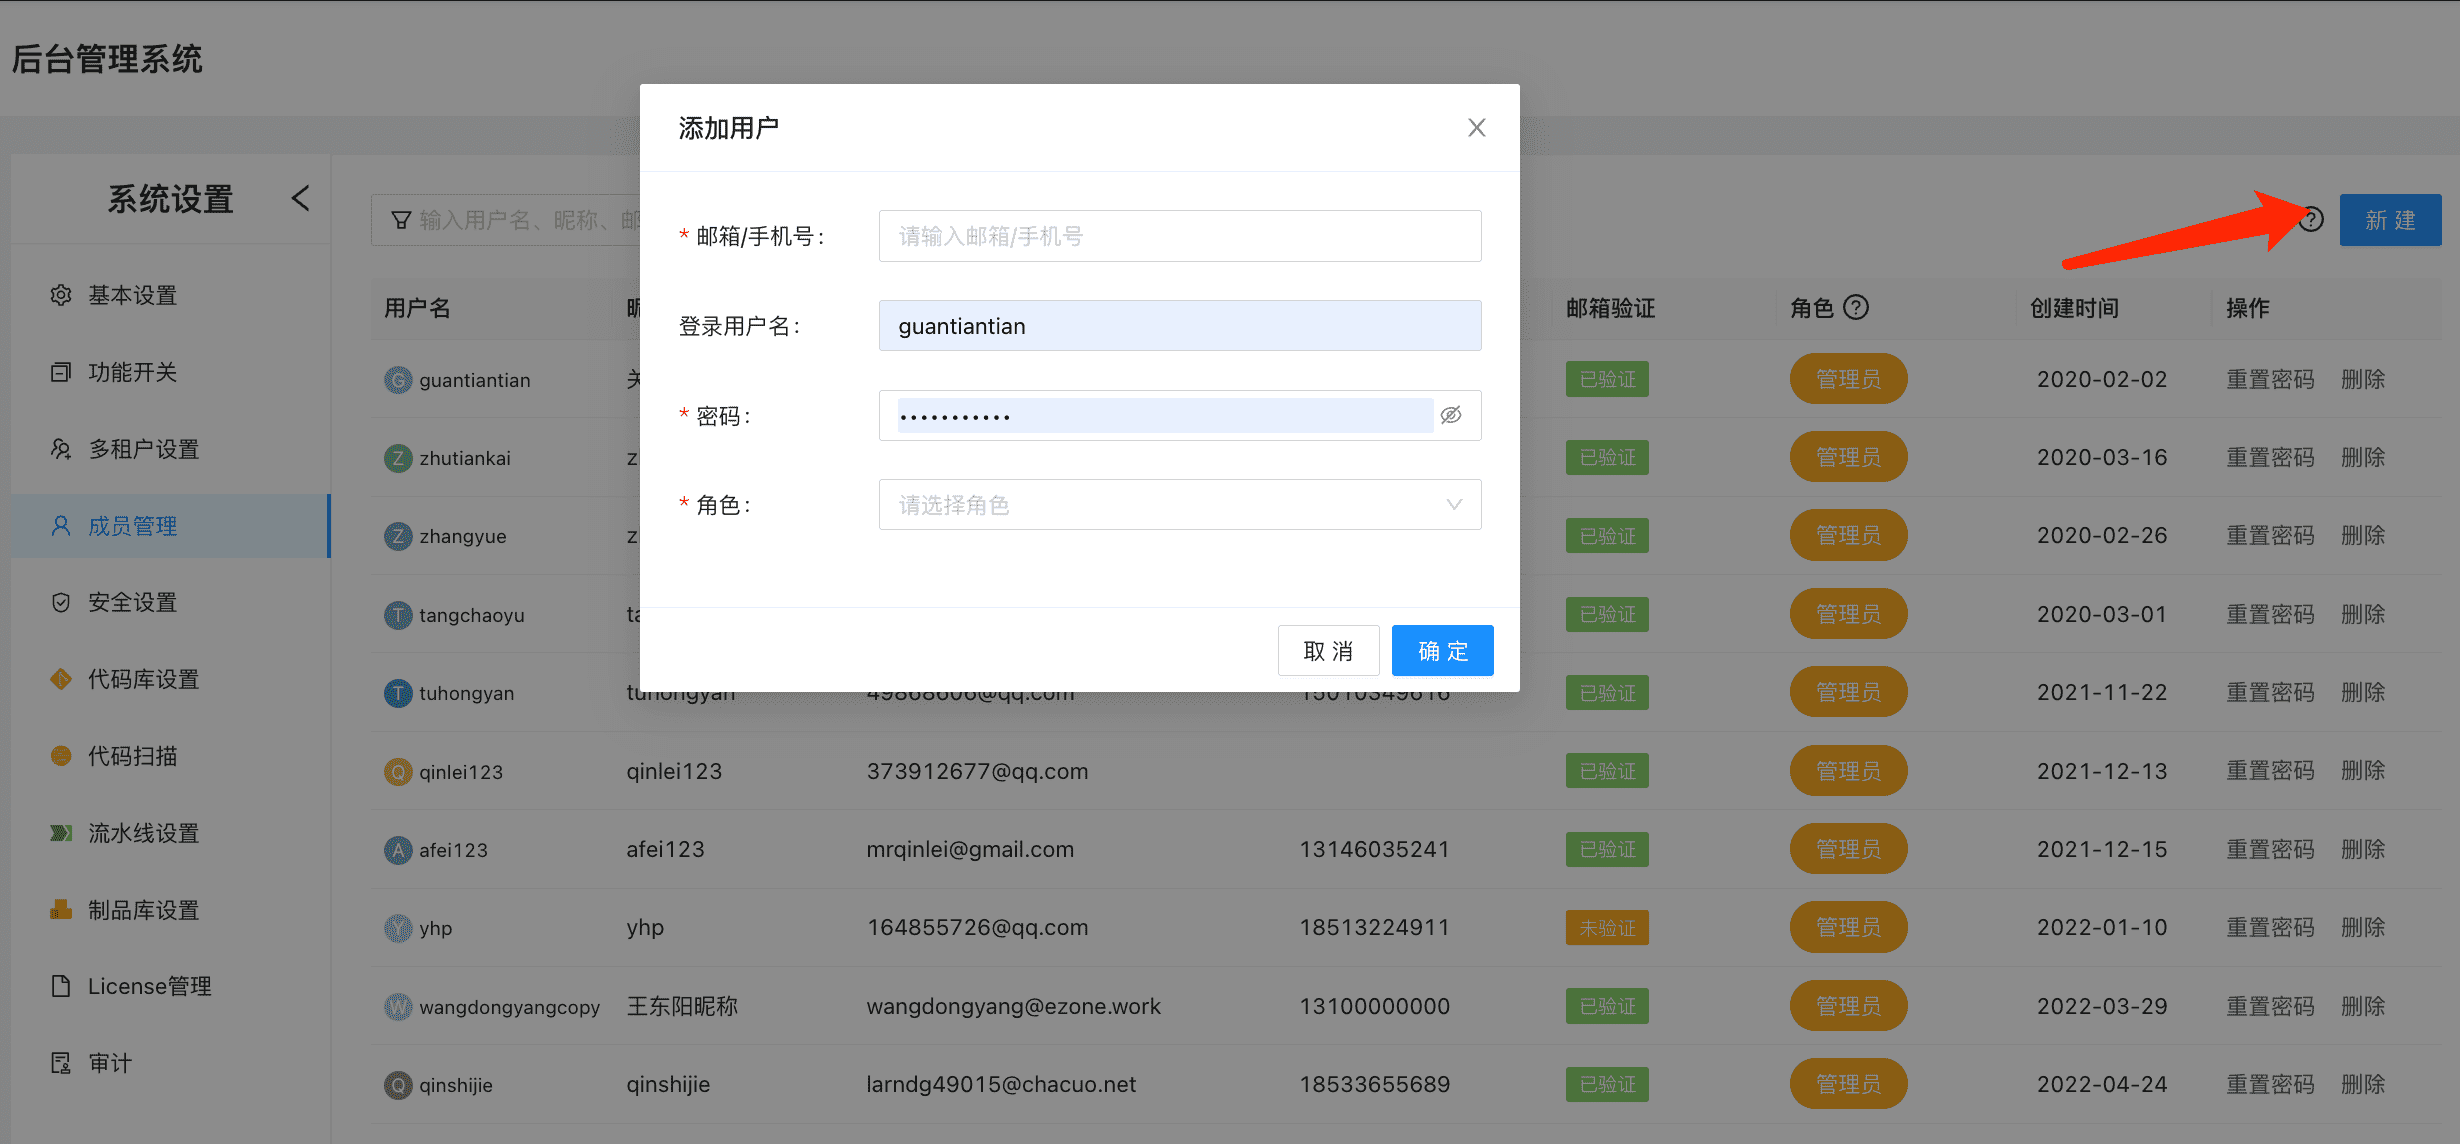The image size is (2460, 1144).
Task: Click the blue 新建 button
Action: 2390,219
